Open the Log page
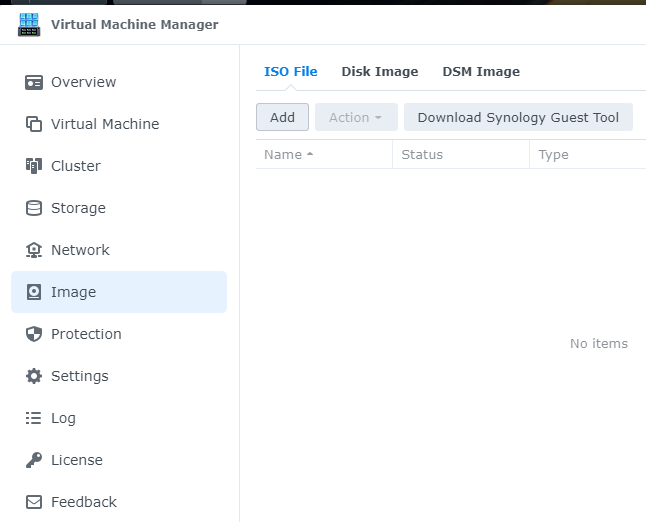The image size is (646, 522). tap(119, 418)
